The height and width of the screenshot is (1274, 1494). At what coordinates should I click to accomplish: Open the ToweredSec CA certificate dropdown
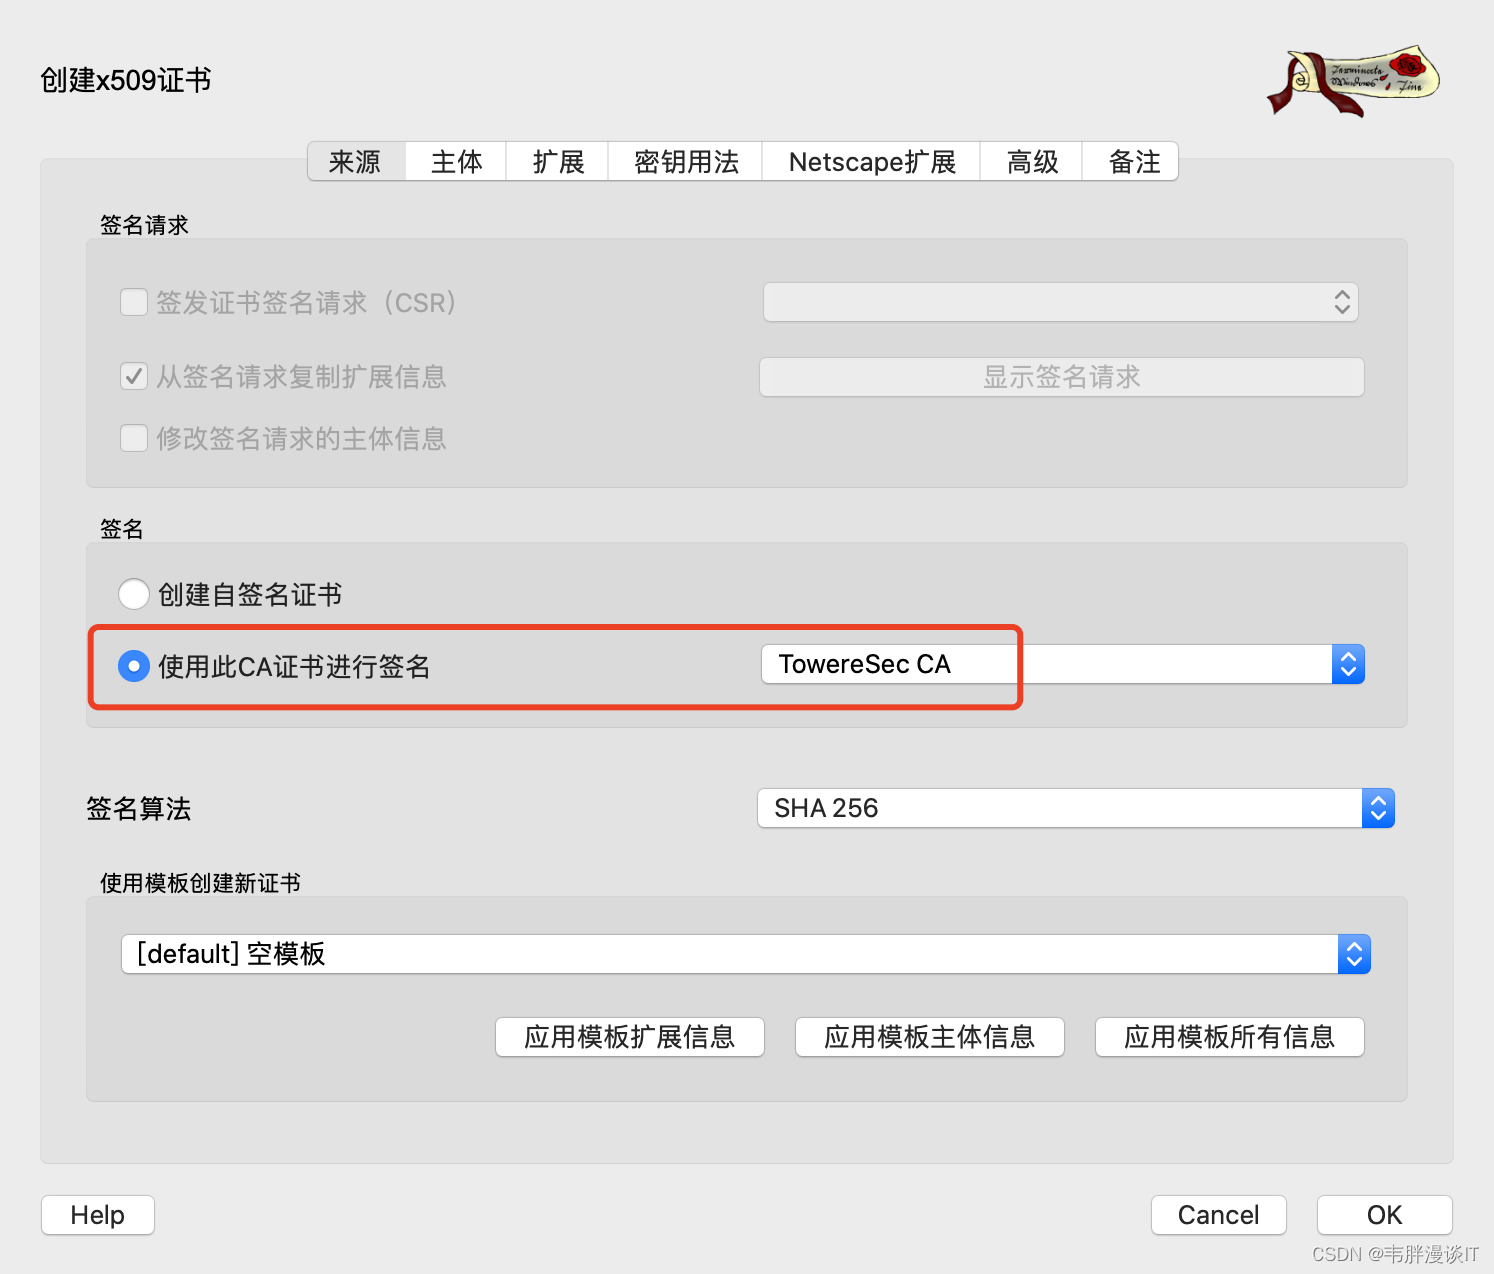click(x=1063, y=664)
